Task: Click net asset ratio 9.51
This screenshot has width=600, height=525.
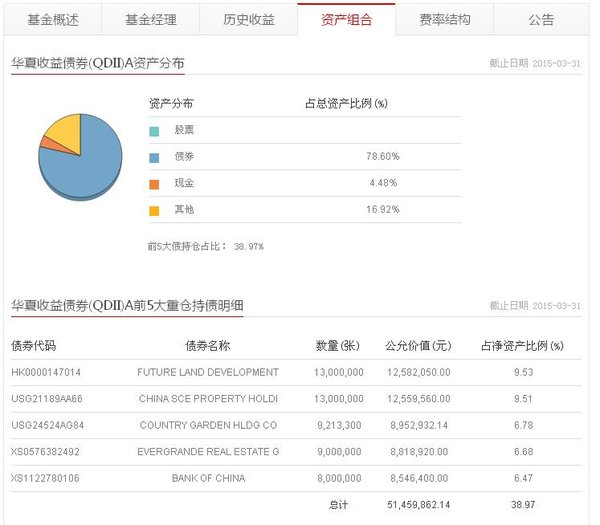Action: 523,399
